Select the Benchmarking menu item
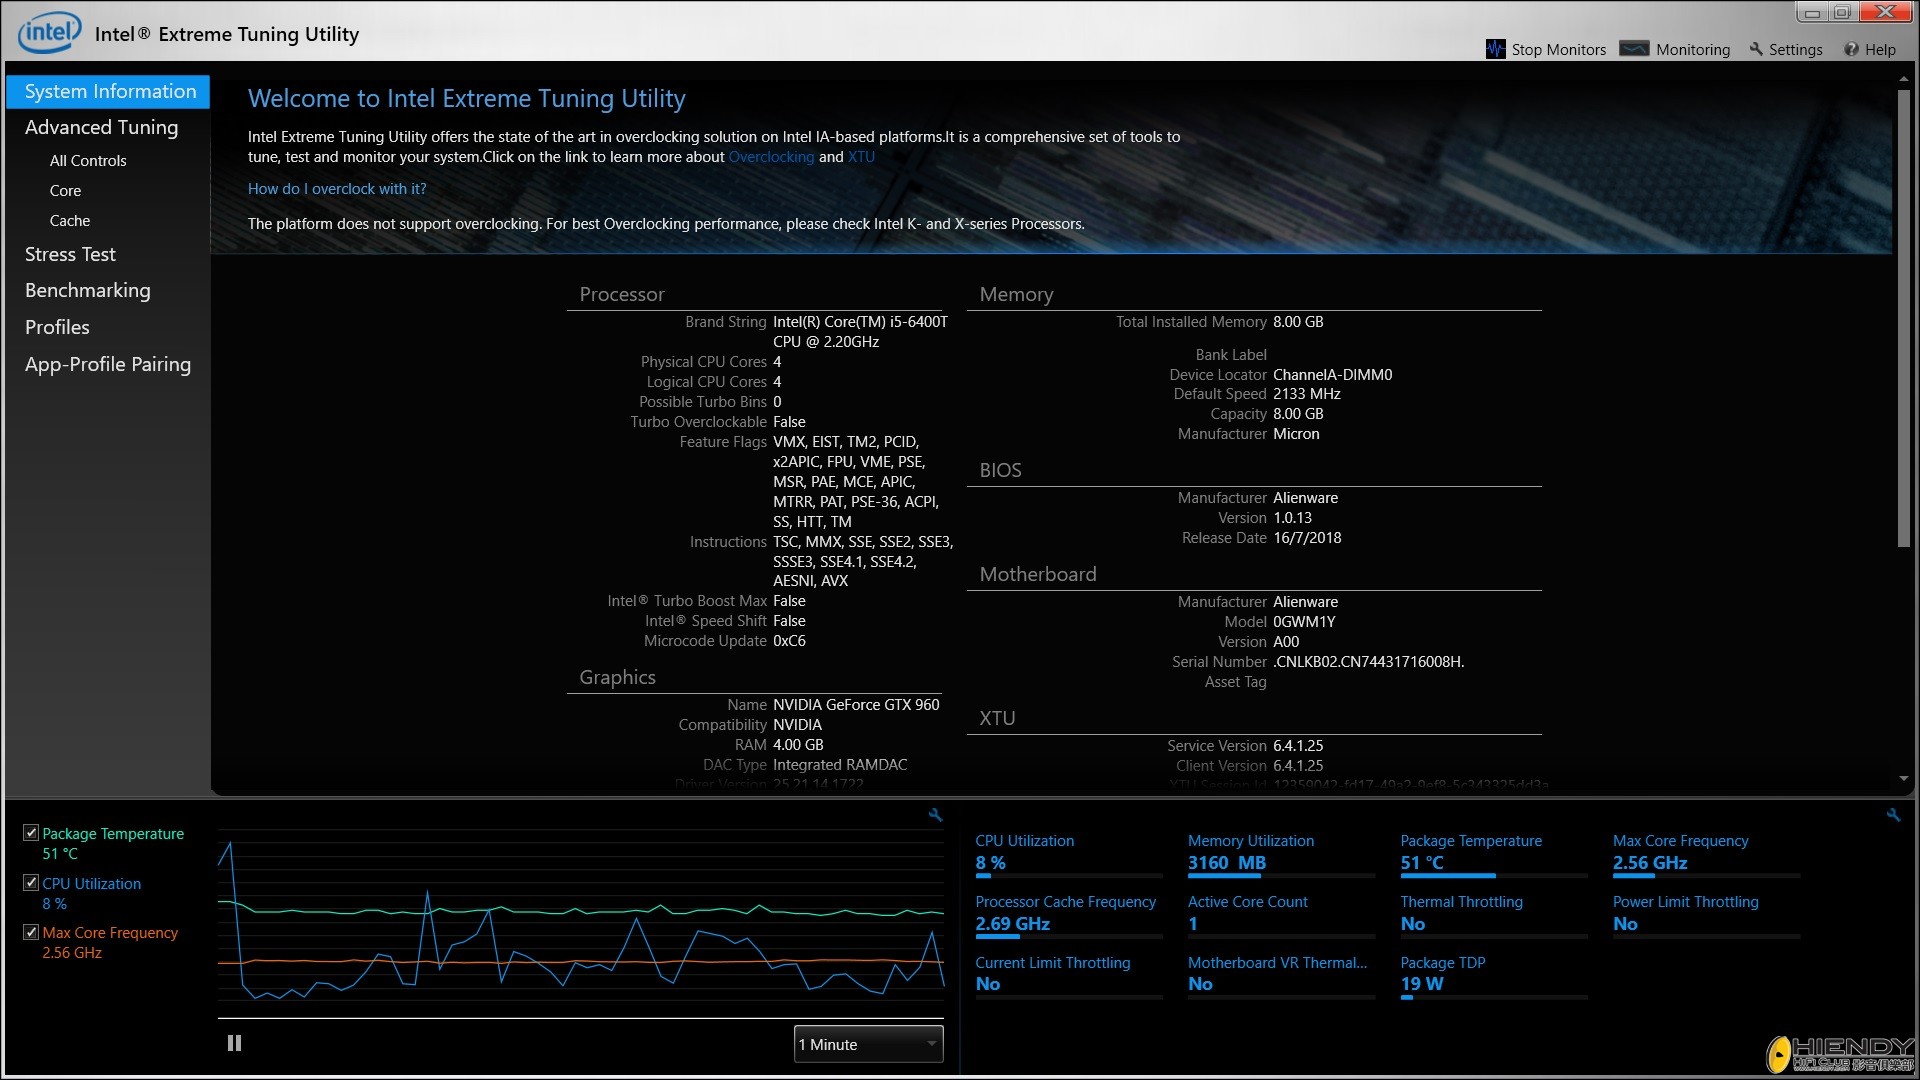Screen dimensions: 1920x1080 click(x=87, y=289)
